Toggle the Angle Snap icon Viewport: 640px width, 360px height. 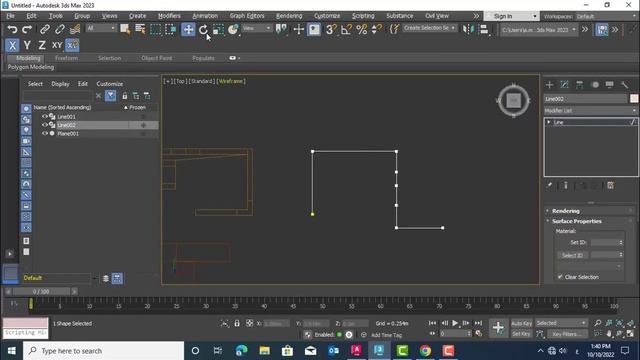pos(346,29)
